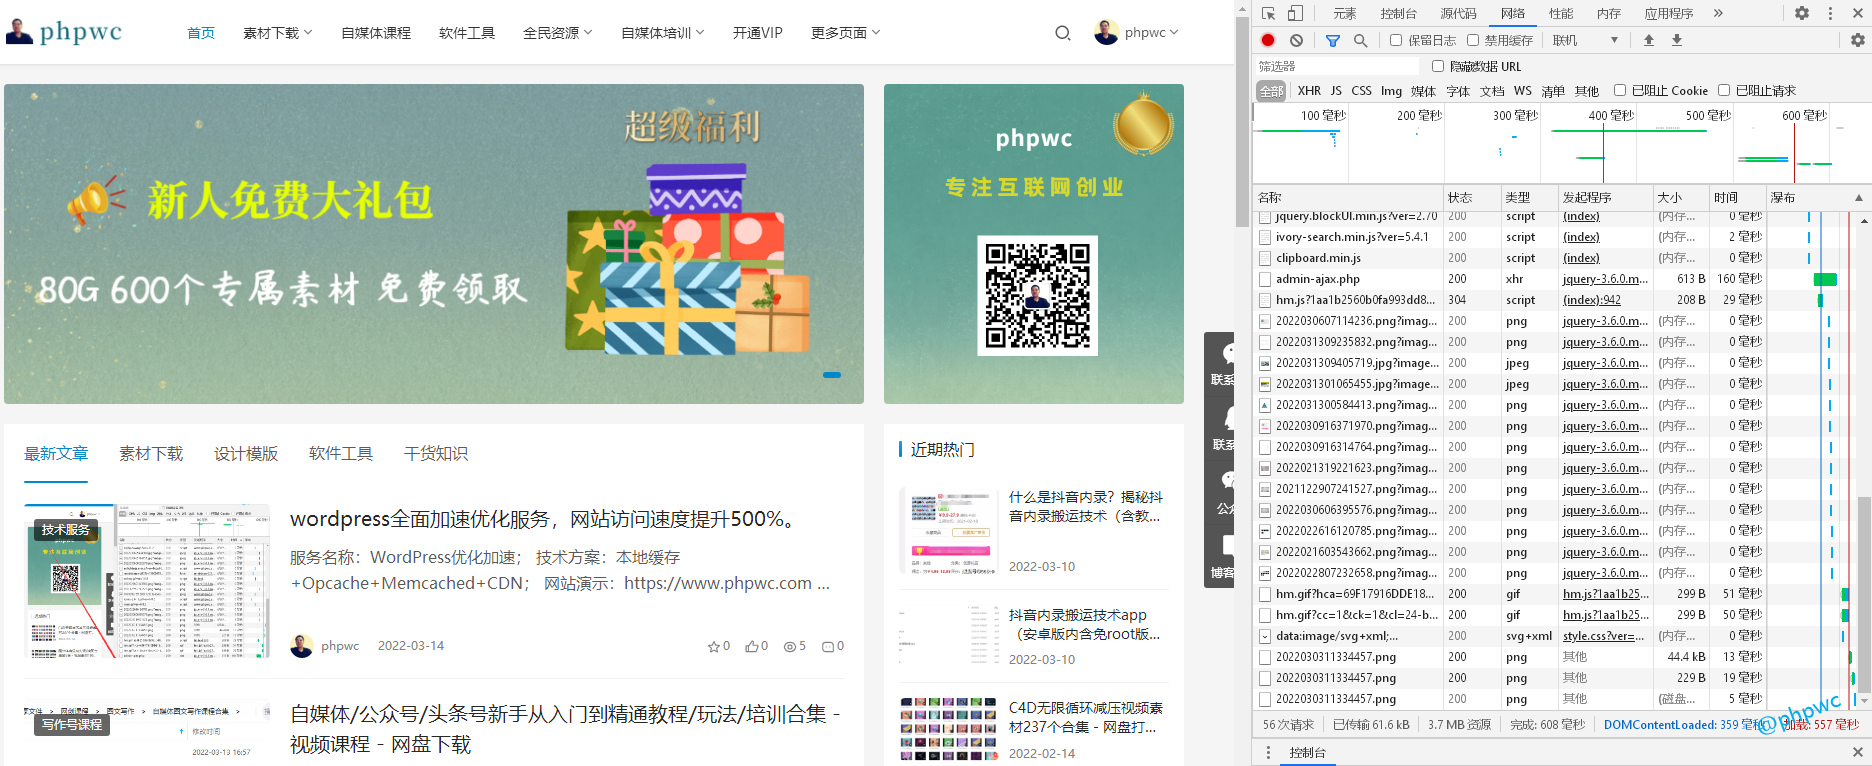Viewport: 1872px width, 766px height.
Task: Expand the 更多页面 nav dropdown
Action: click(x=846, y=33)
